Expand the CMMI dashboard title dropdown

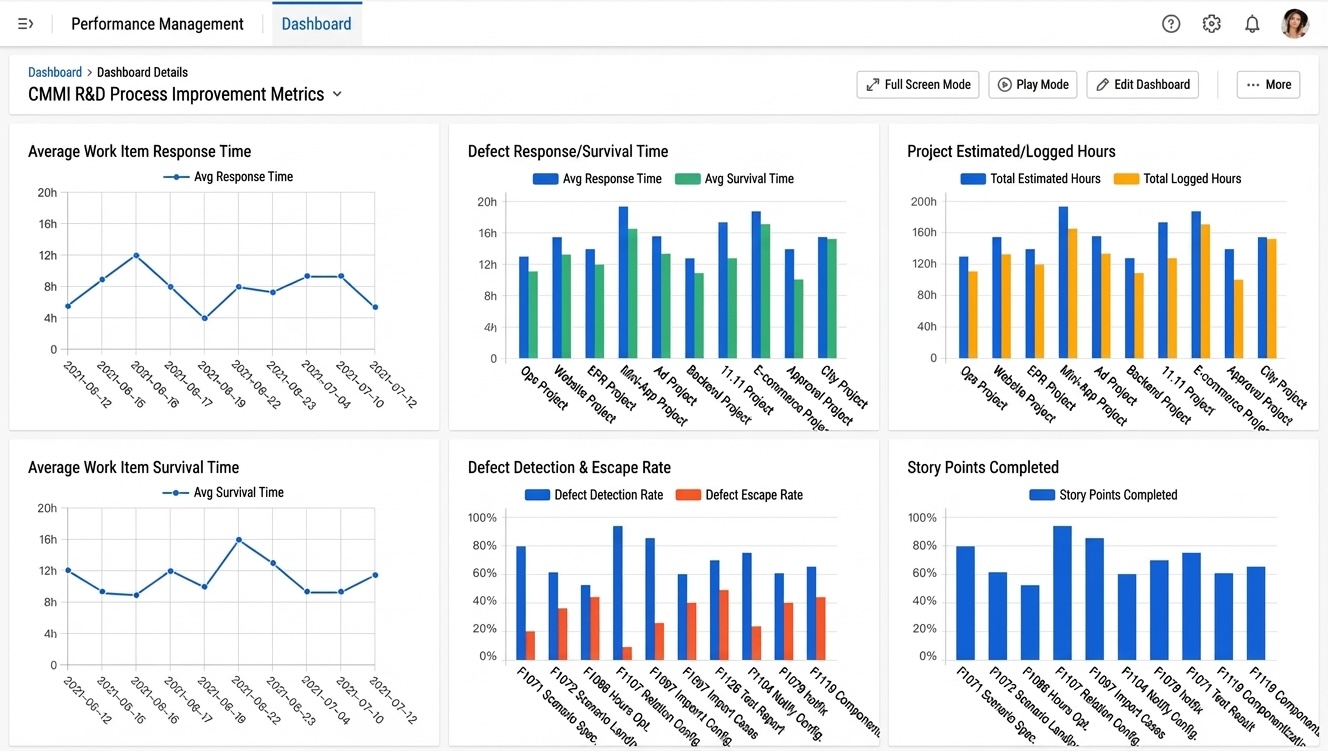[337, 94]
